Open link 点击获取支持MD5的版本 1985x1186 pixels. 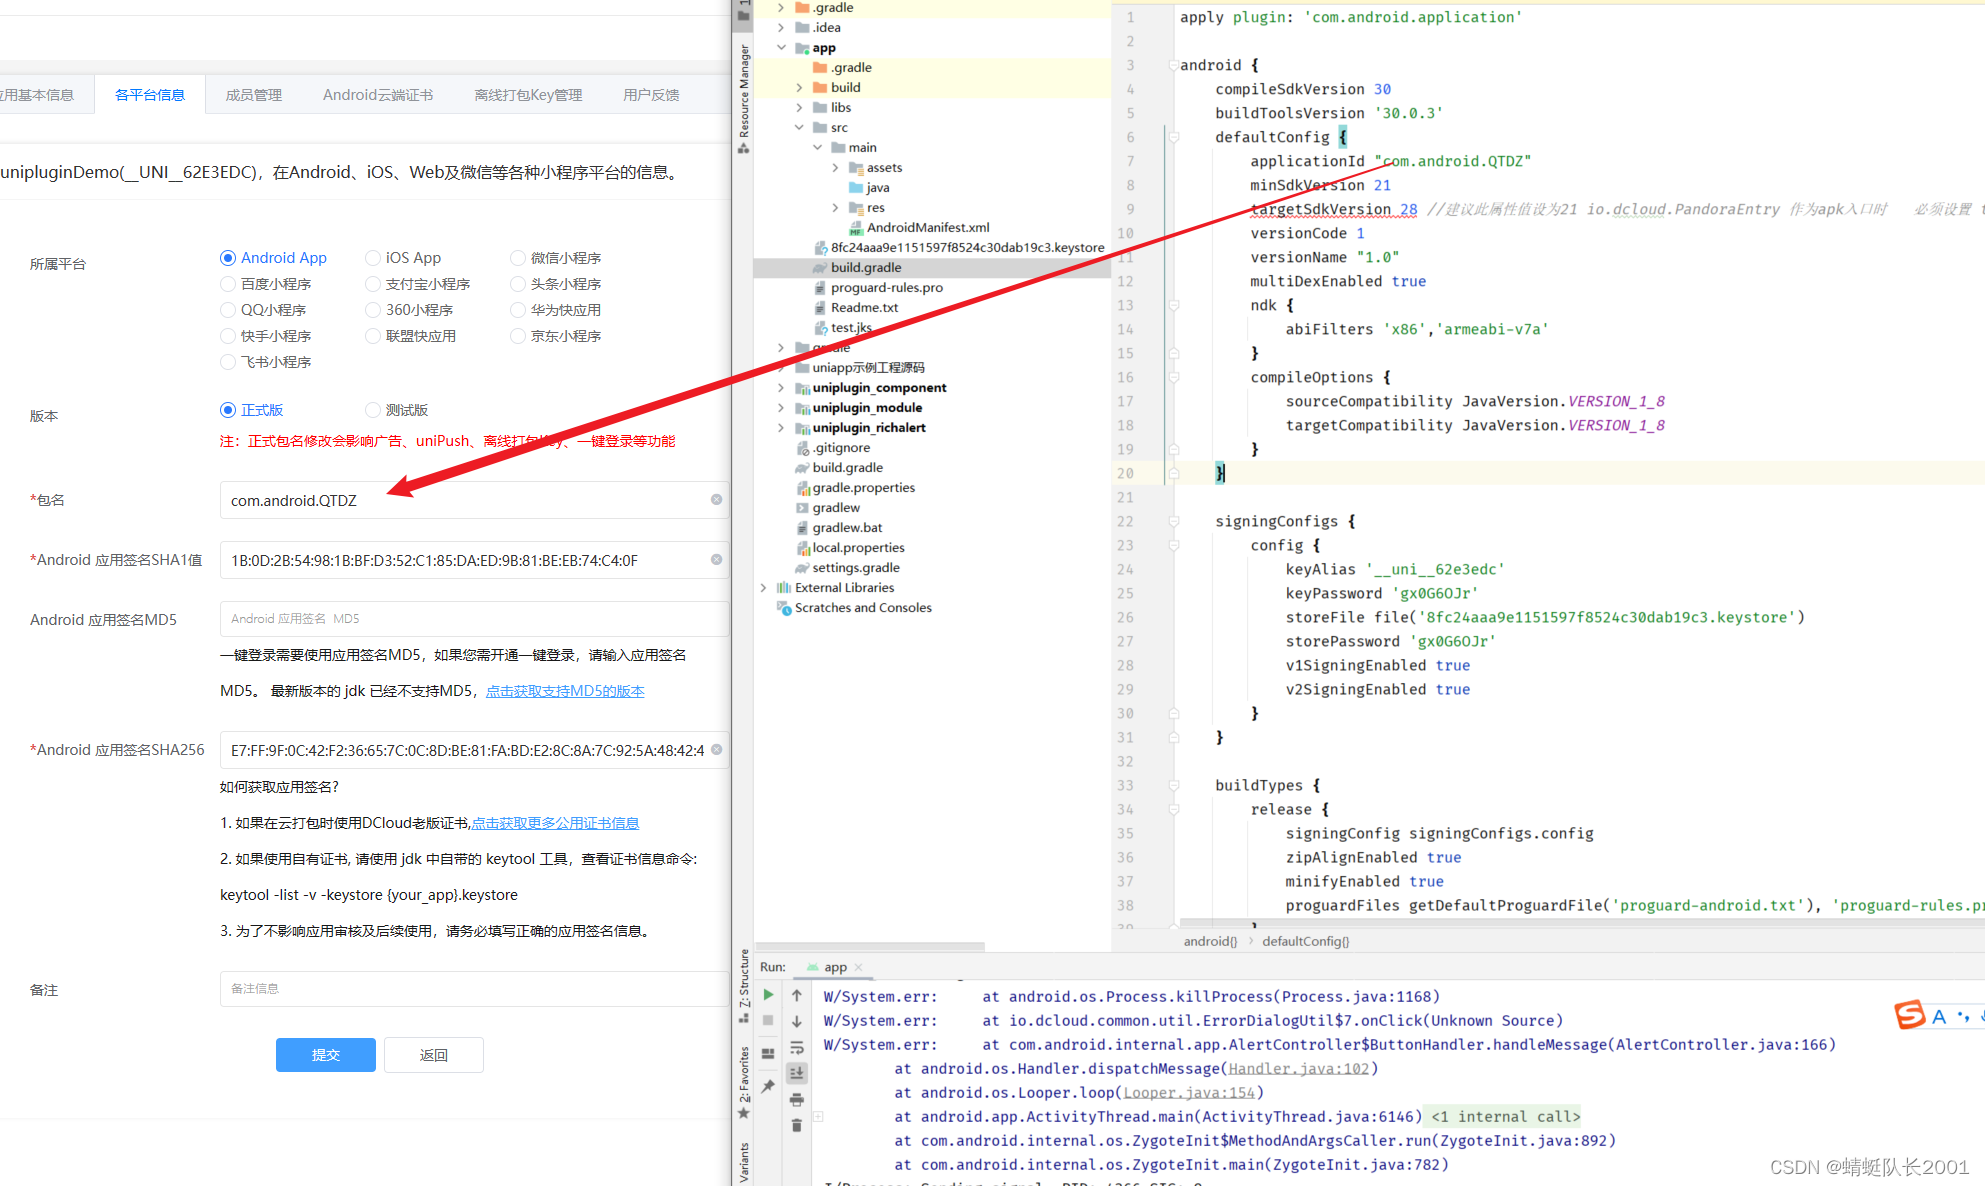tap(565, 691)
